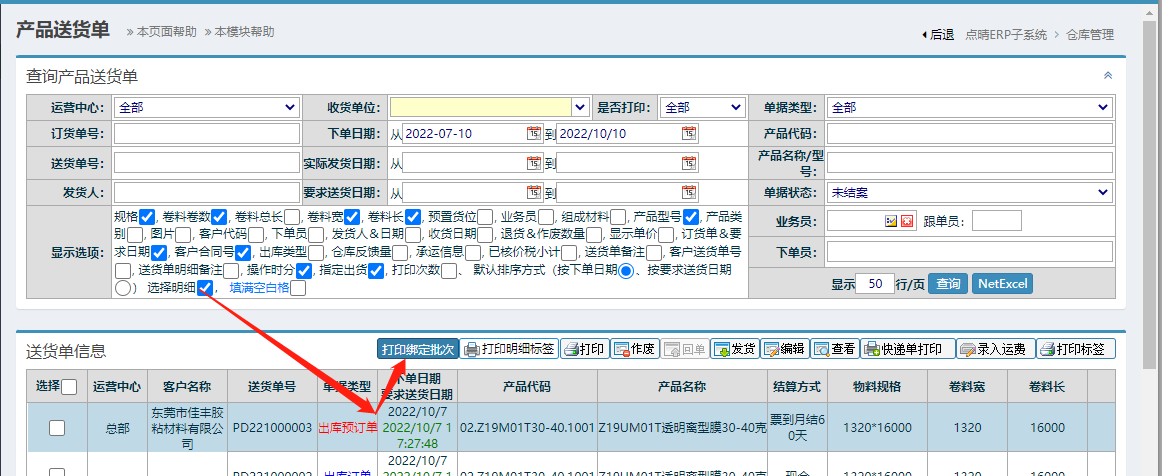Image resolution: width=1162 pixels, height=476 pixels.
Task: Click the 作废 void button
Action: pyautogui.click(x=634, y=348)
